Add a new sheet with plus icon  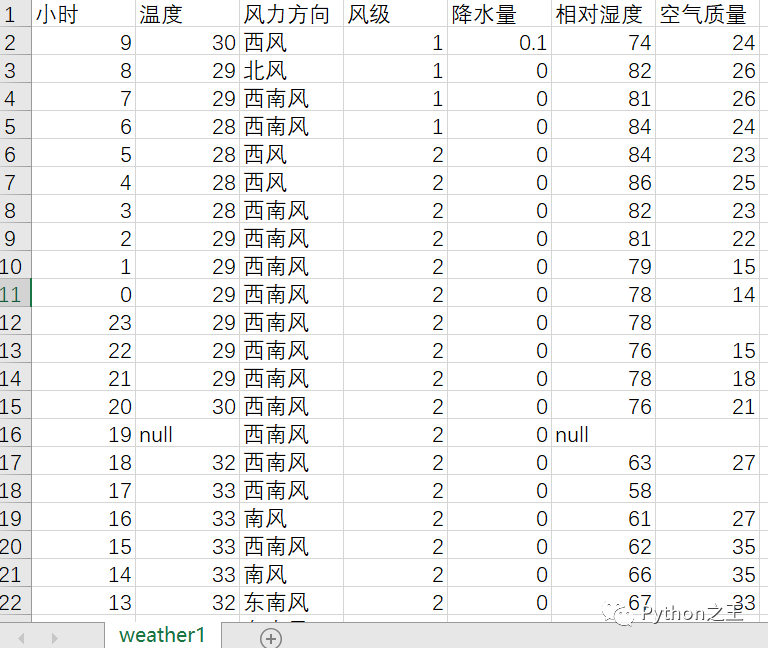click(271, 638)
